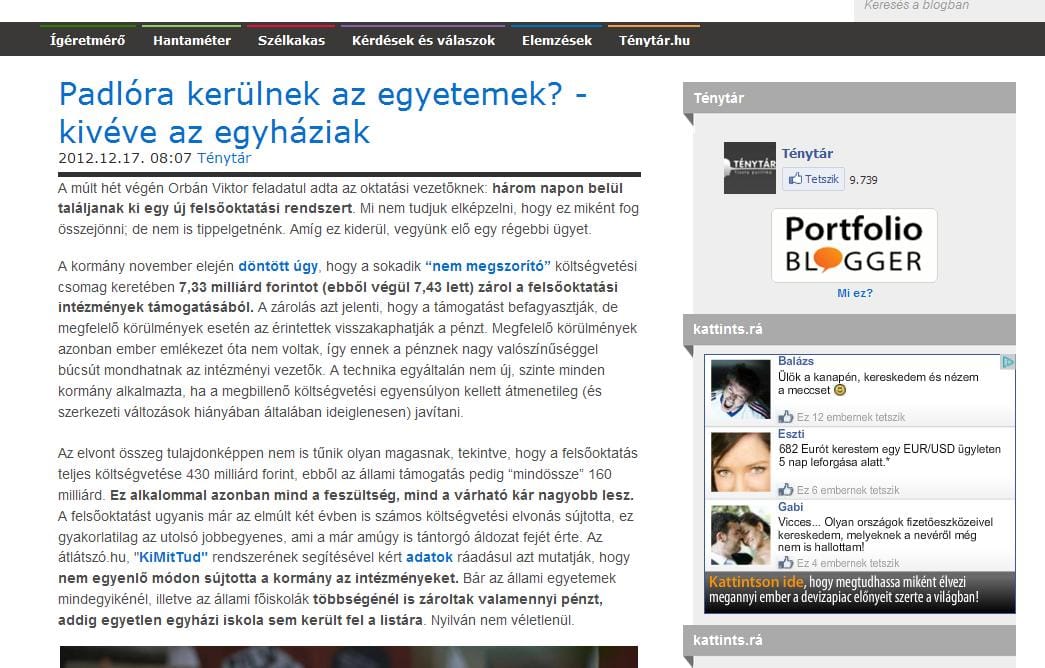1045x668 pixels.
Task: Click the first kattints.rá sidebar header
Action: (x=849, y=329)
